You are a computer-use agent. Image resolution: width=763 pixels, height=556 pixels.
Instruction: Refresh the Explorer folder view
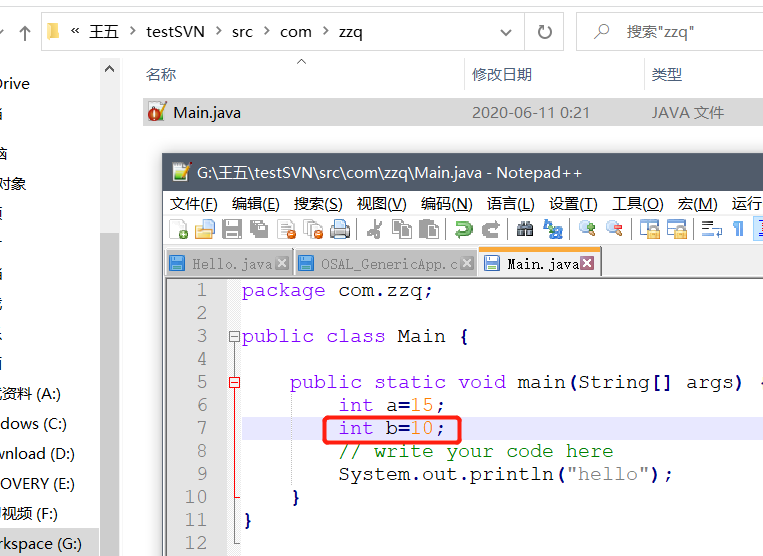tap(545, 32)
